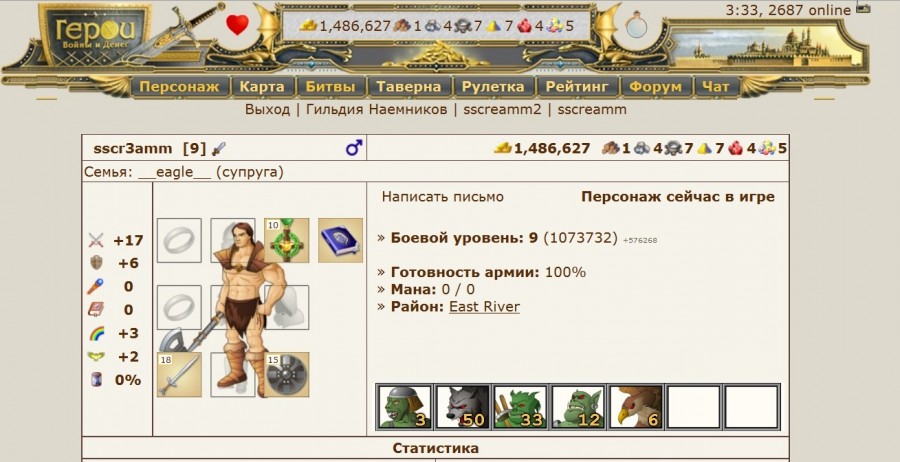The image size is (900, 462).
Task: Click the orc unit showing 33
Action: 520,407
